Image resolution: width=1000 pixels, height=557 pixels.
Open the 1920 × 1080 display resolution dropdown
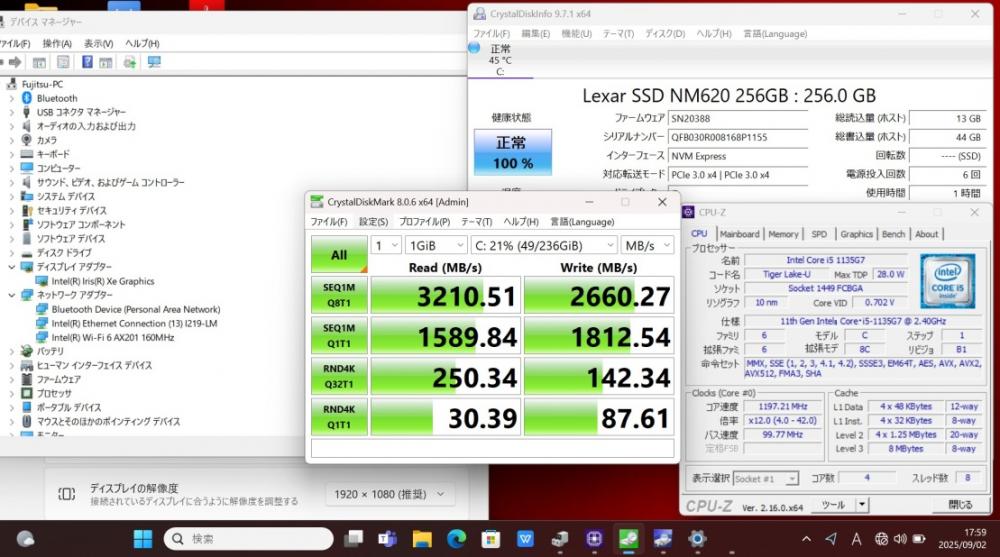(389, 494)
